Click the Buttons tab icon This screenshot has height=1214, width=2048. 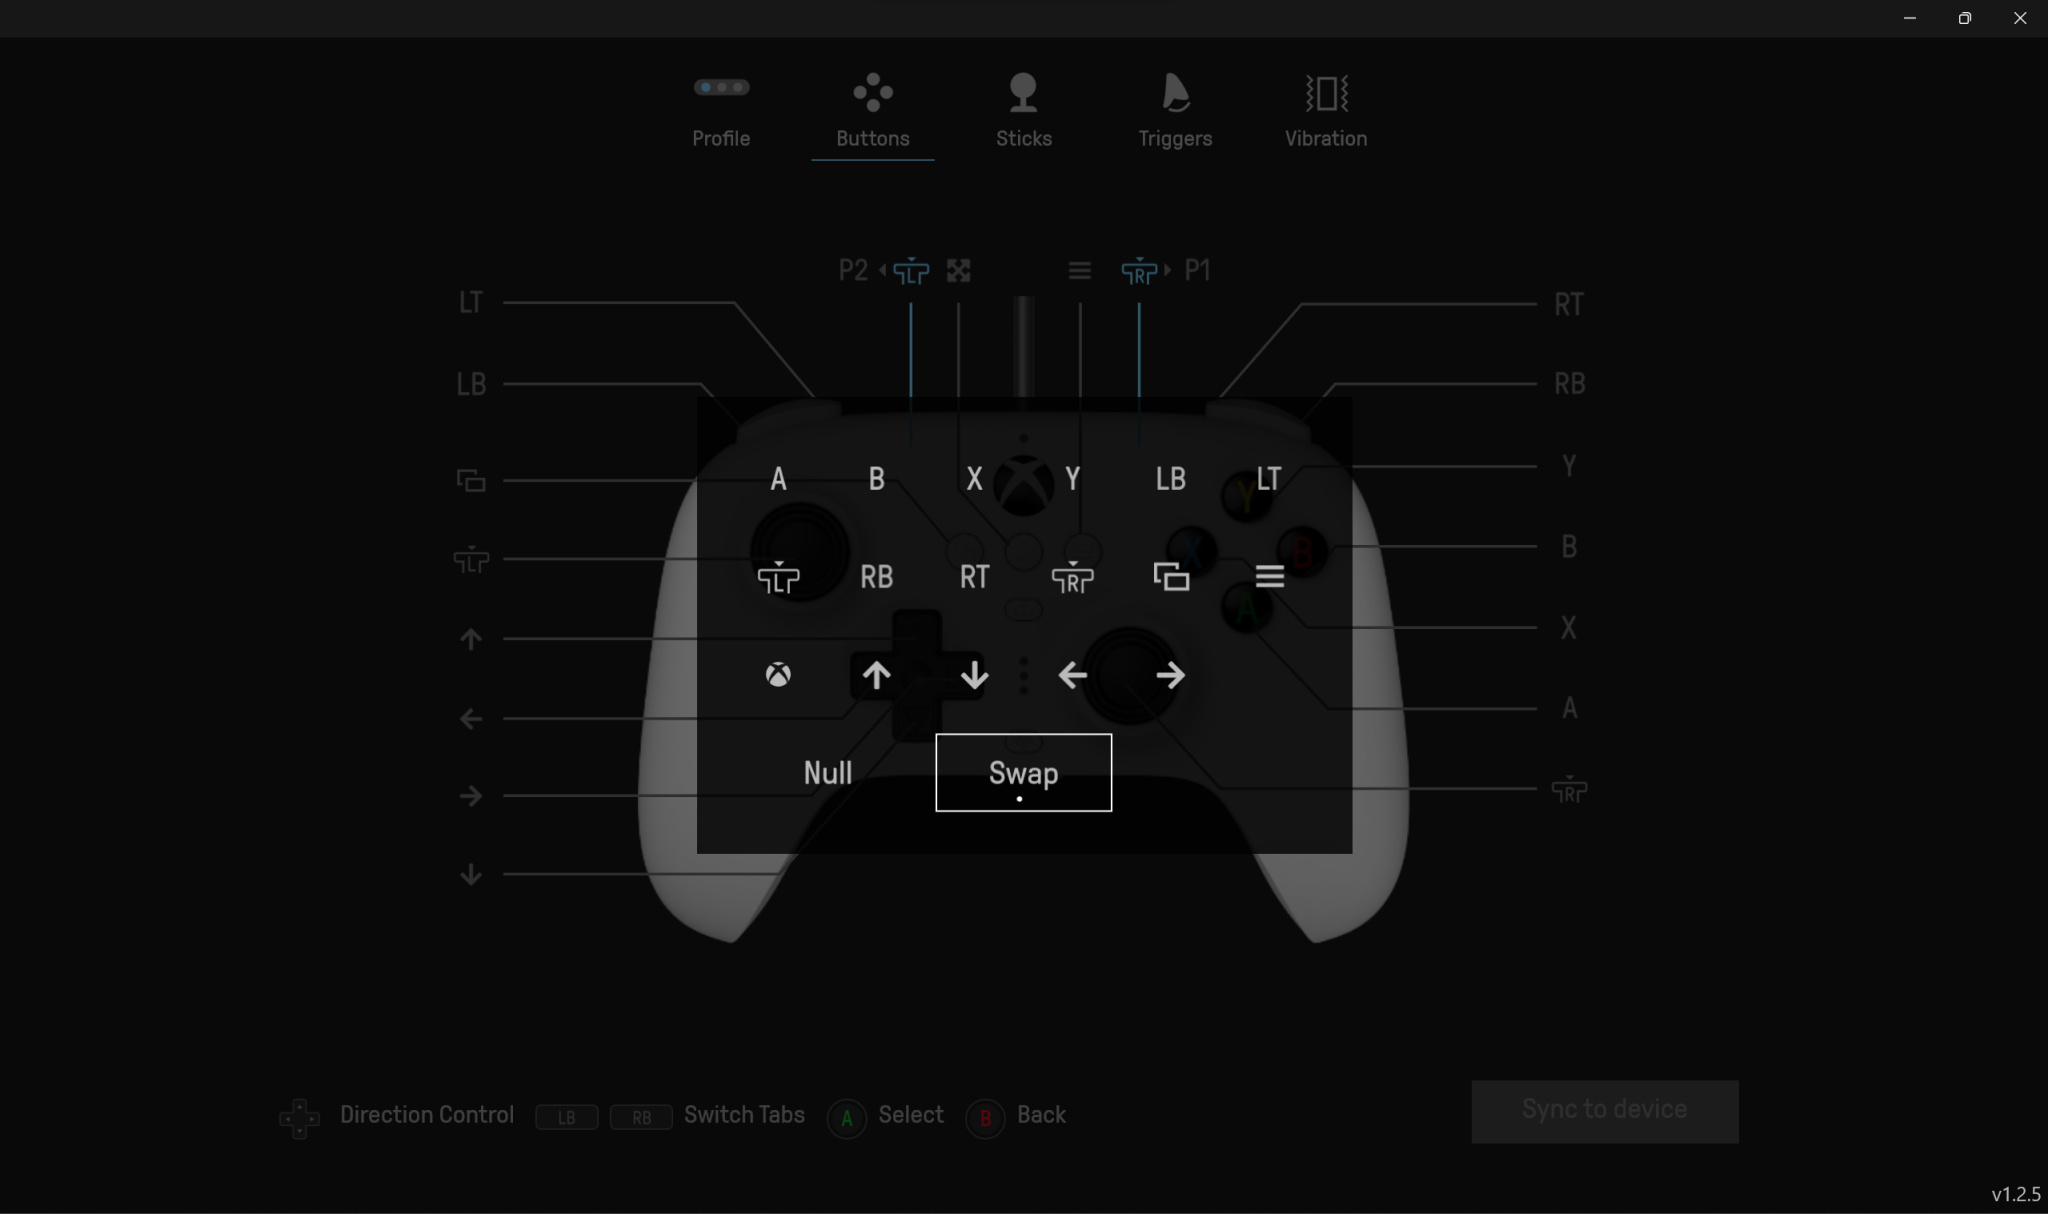872,92
